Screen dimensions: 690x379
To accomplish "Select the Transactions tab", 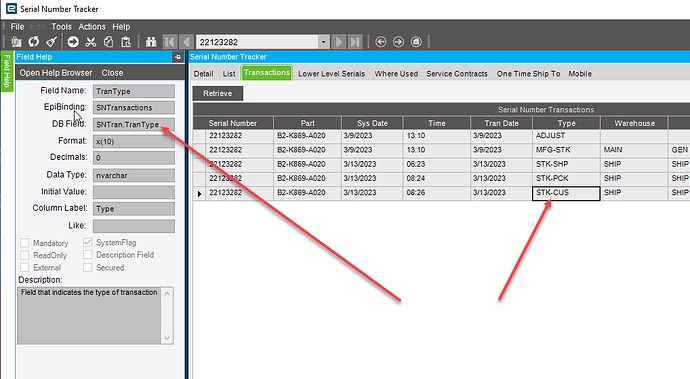I will click(x=267, y=73).
